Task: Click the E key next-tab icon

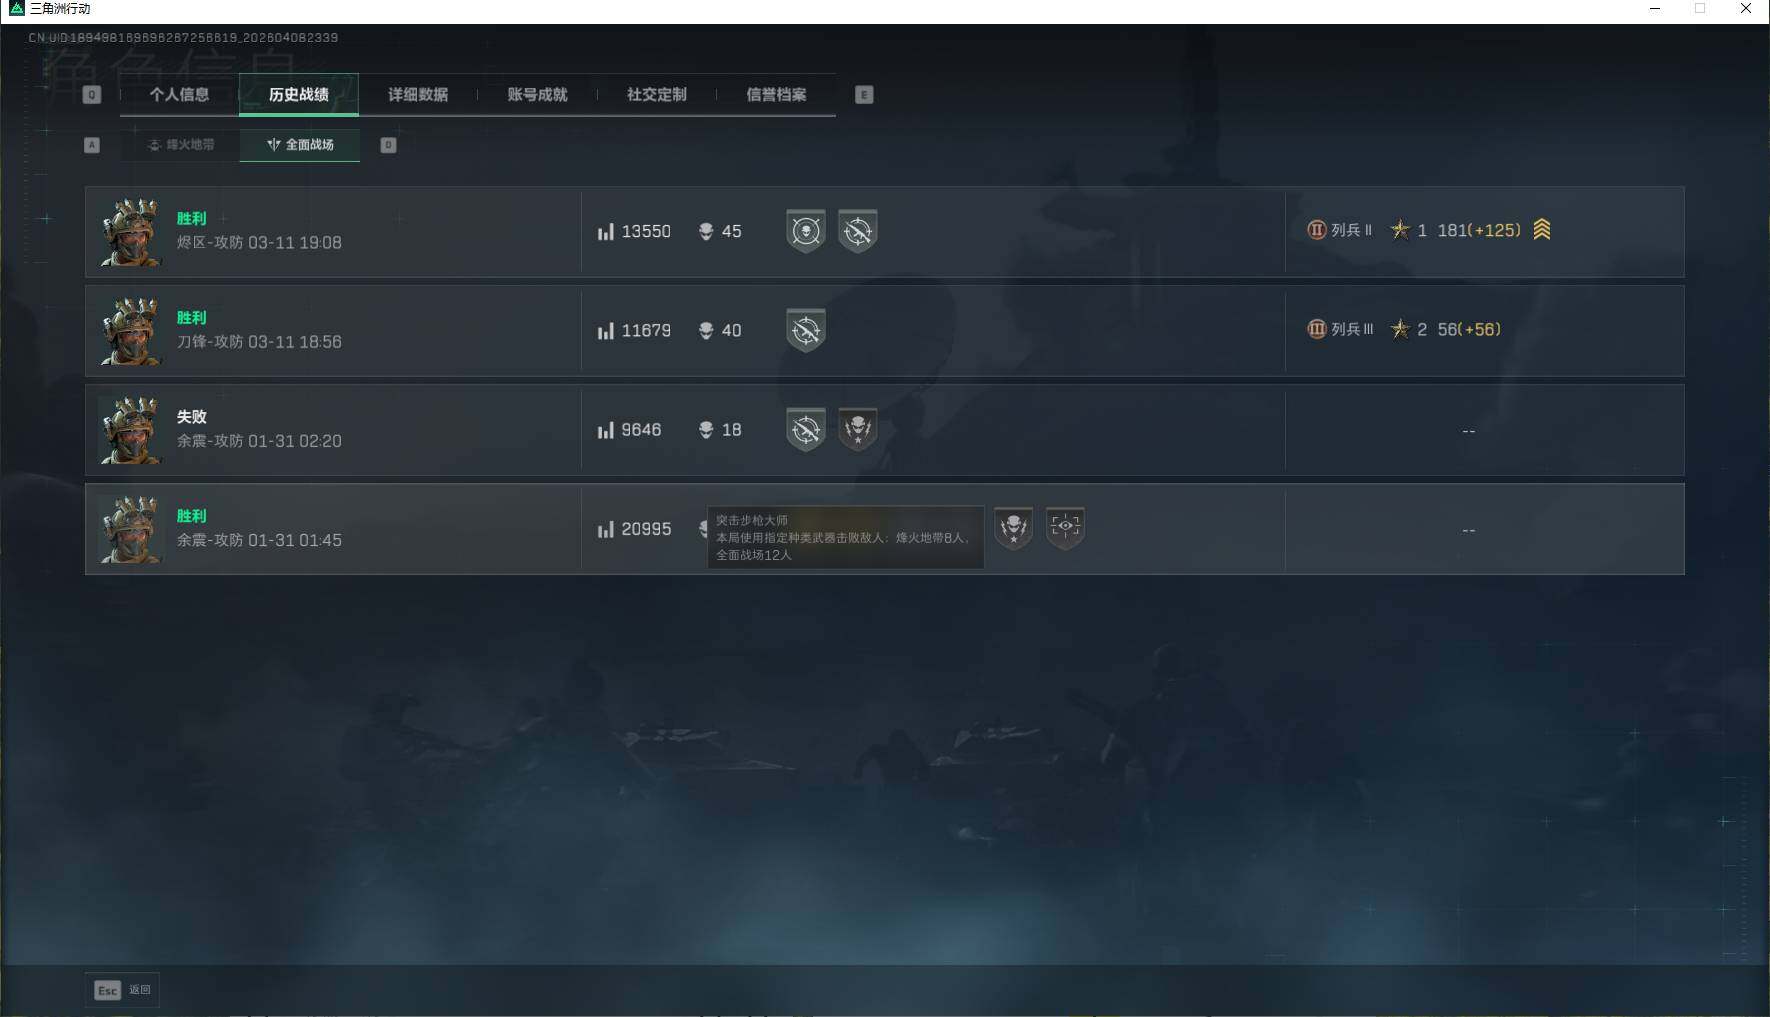Action: (864, 95)
